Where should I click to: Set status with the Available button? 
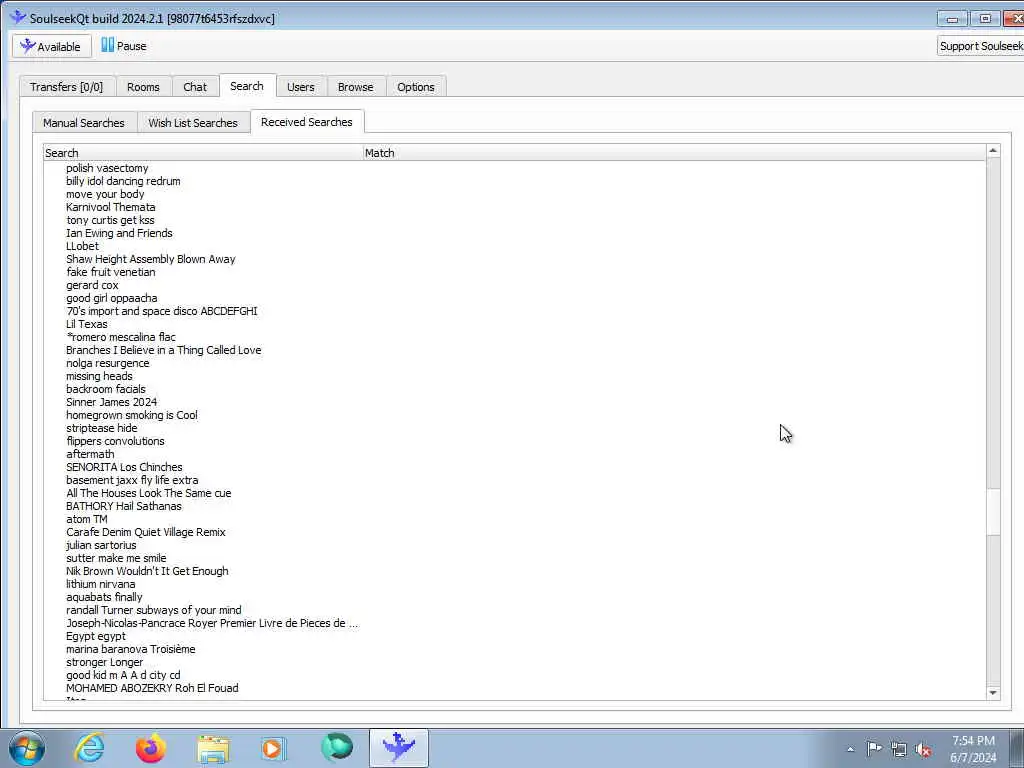pos(52,46)
